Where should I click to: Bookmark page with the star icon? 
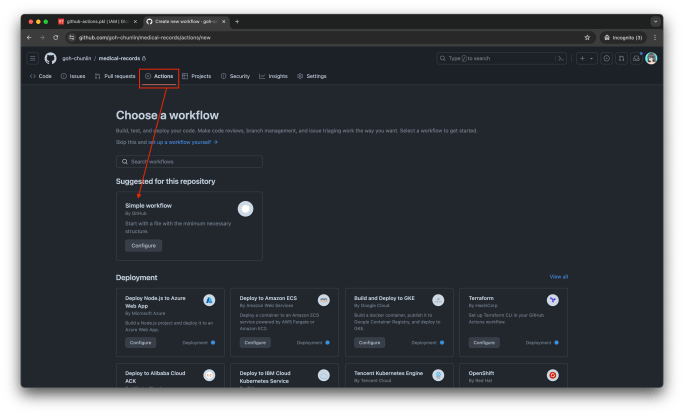(x=587, y=37)
